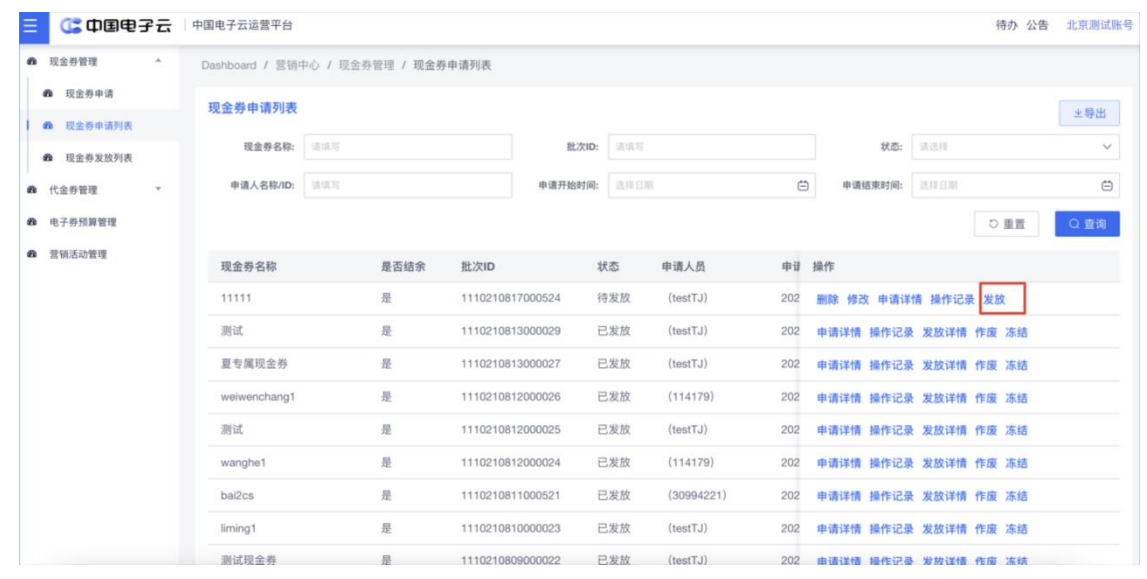Open the 北京测试账号 account menu

1099,26
